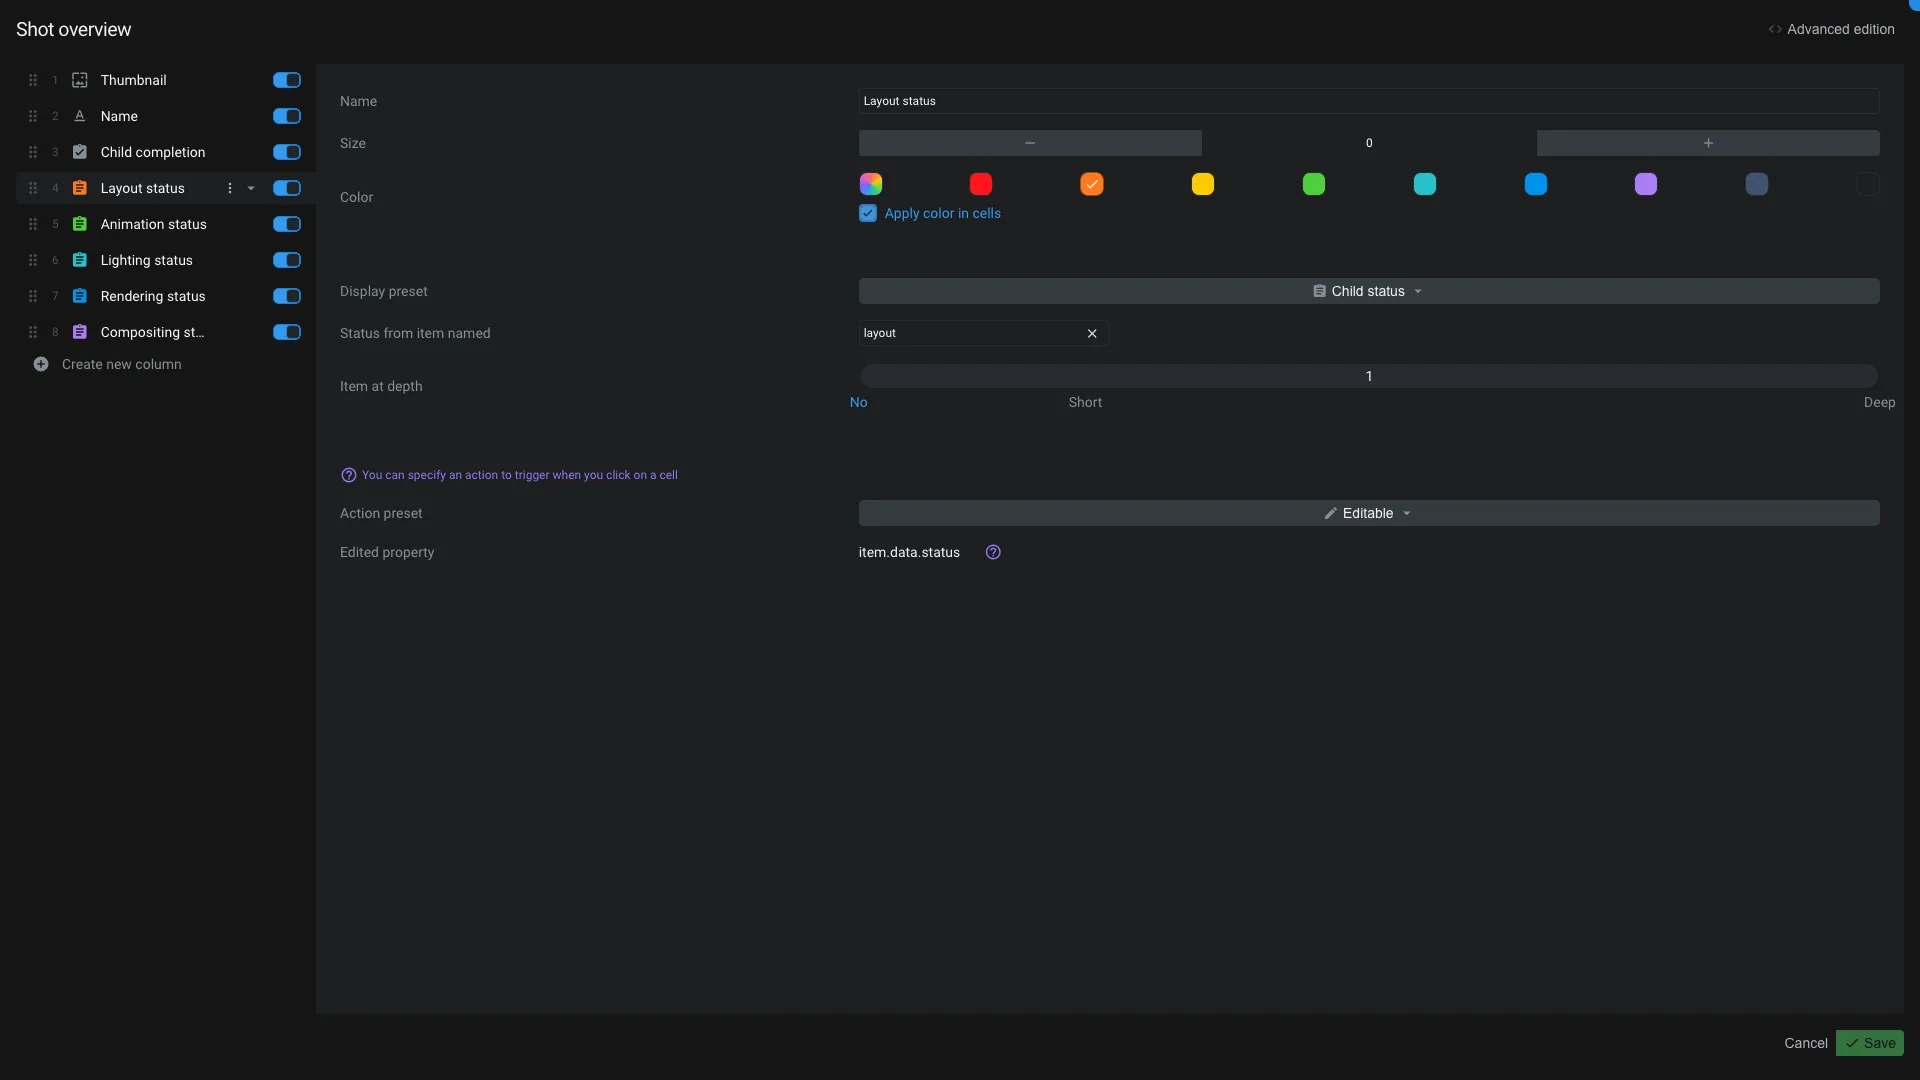The image size is (1920, 1080).
Task: Click the Cancel button
Action: tap(1805, 1043)
